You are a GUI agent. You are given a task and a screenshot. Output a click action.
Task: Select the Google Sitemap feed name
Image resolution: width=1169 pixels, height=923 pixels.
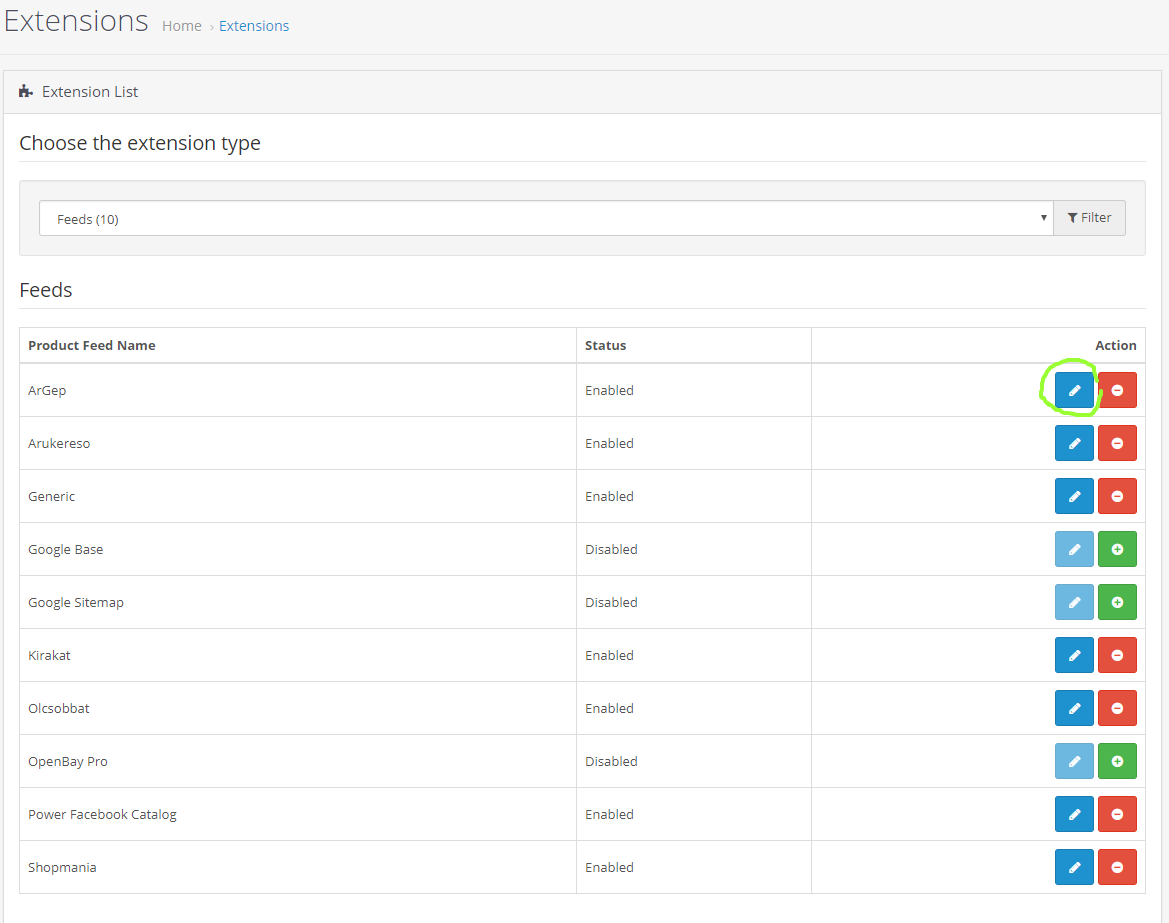pos(76,602)
